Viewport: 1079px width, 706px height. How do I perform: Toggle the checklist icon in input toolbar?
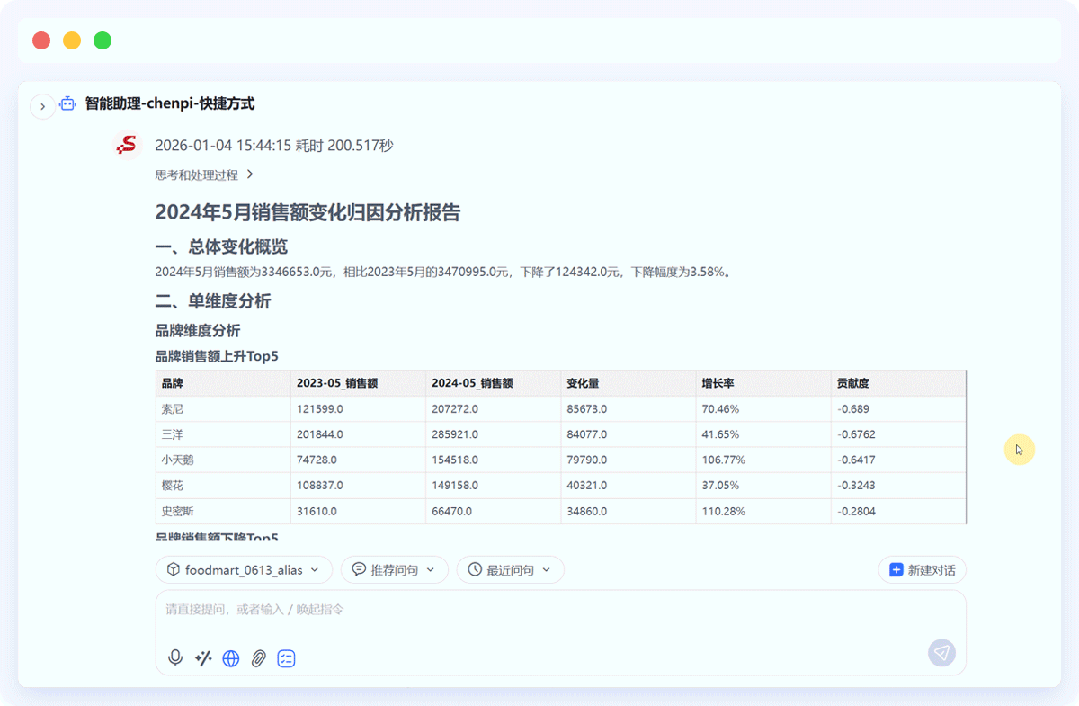(286, 658)
